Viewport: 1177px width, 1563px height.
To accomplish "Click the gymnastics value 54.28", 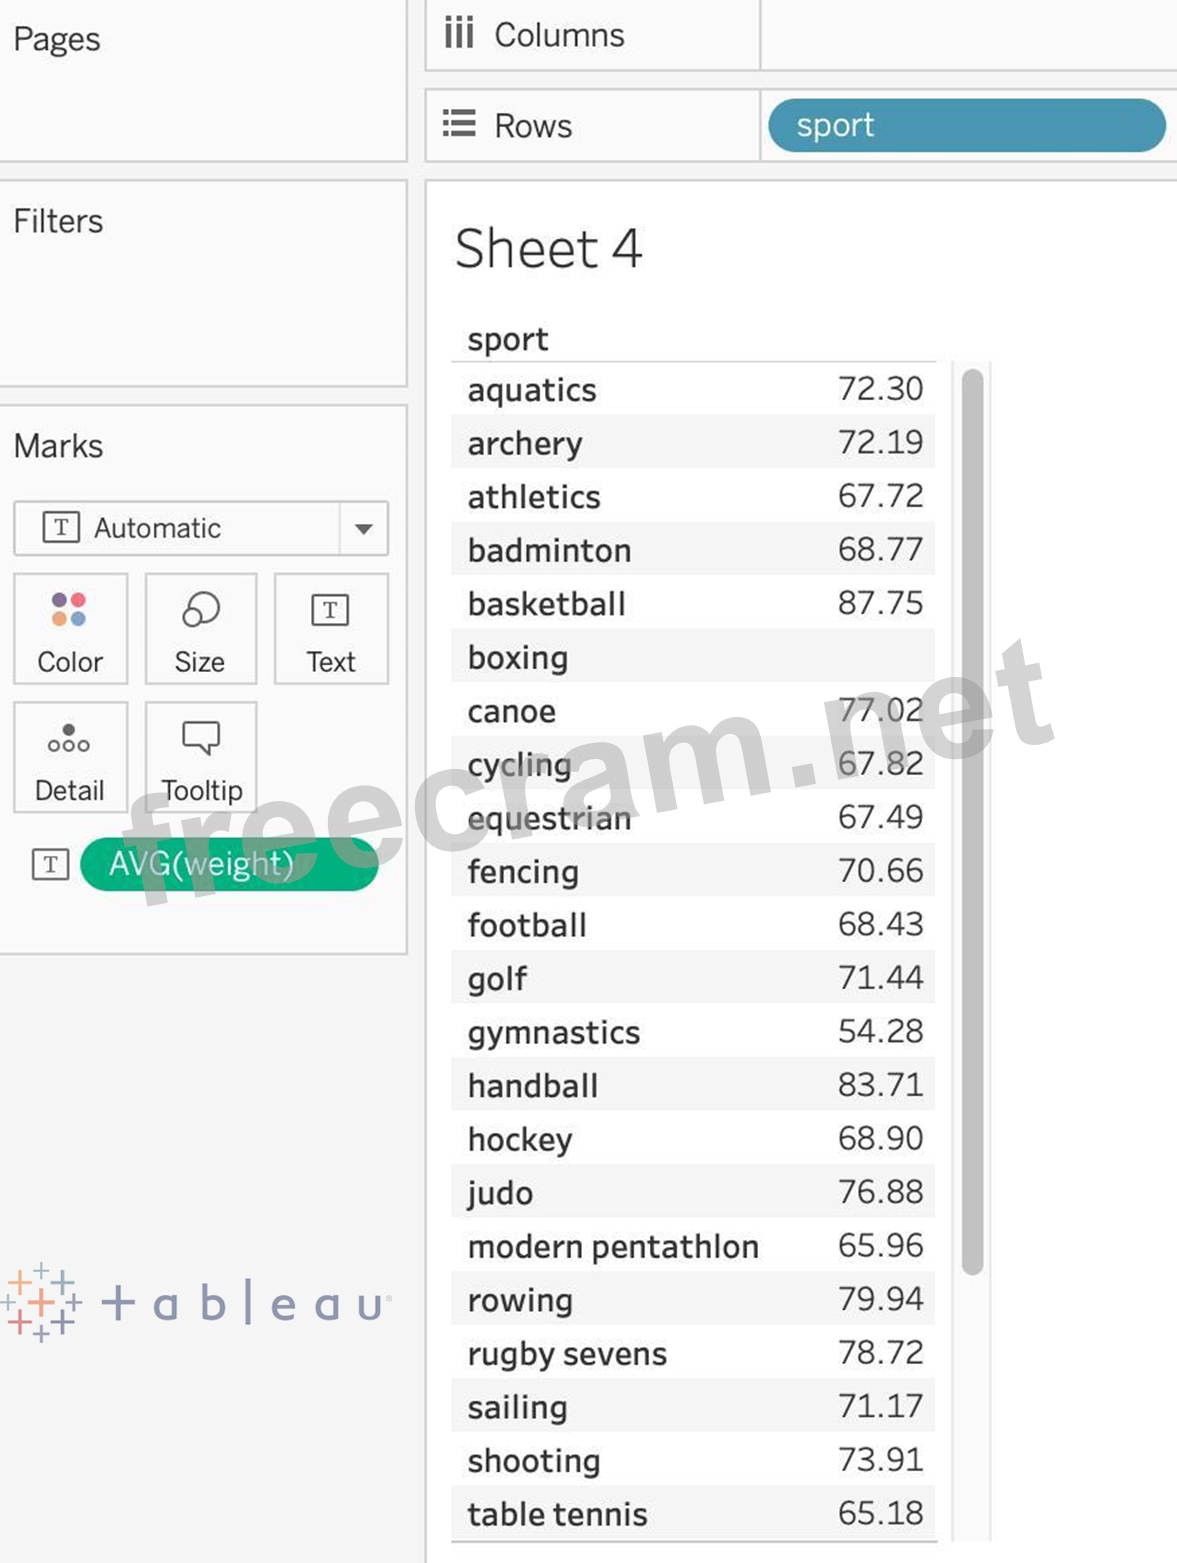I will [x=880, y=1031].
